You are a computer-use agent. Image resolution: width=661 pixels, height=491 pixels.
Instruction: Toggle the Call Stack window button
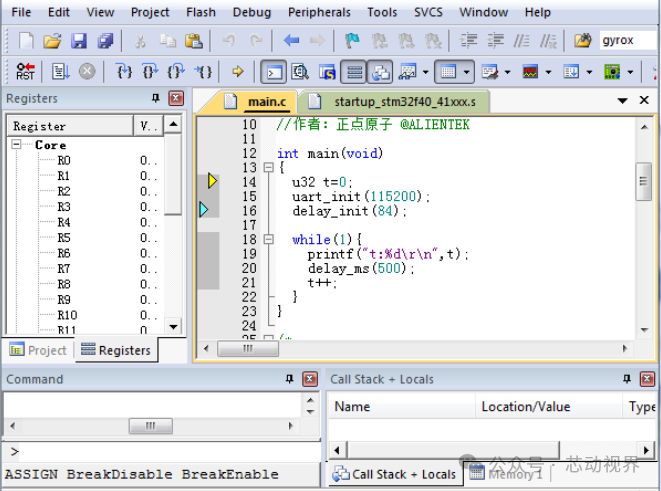click(x=380, y=72)
